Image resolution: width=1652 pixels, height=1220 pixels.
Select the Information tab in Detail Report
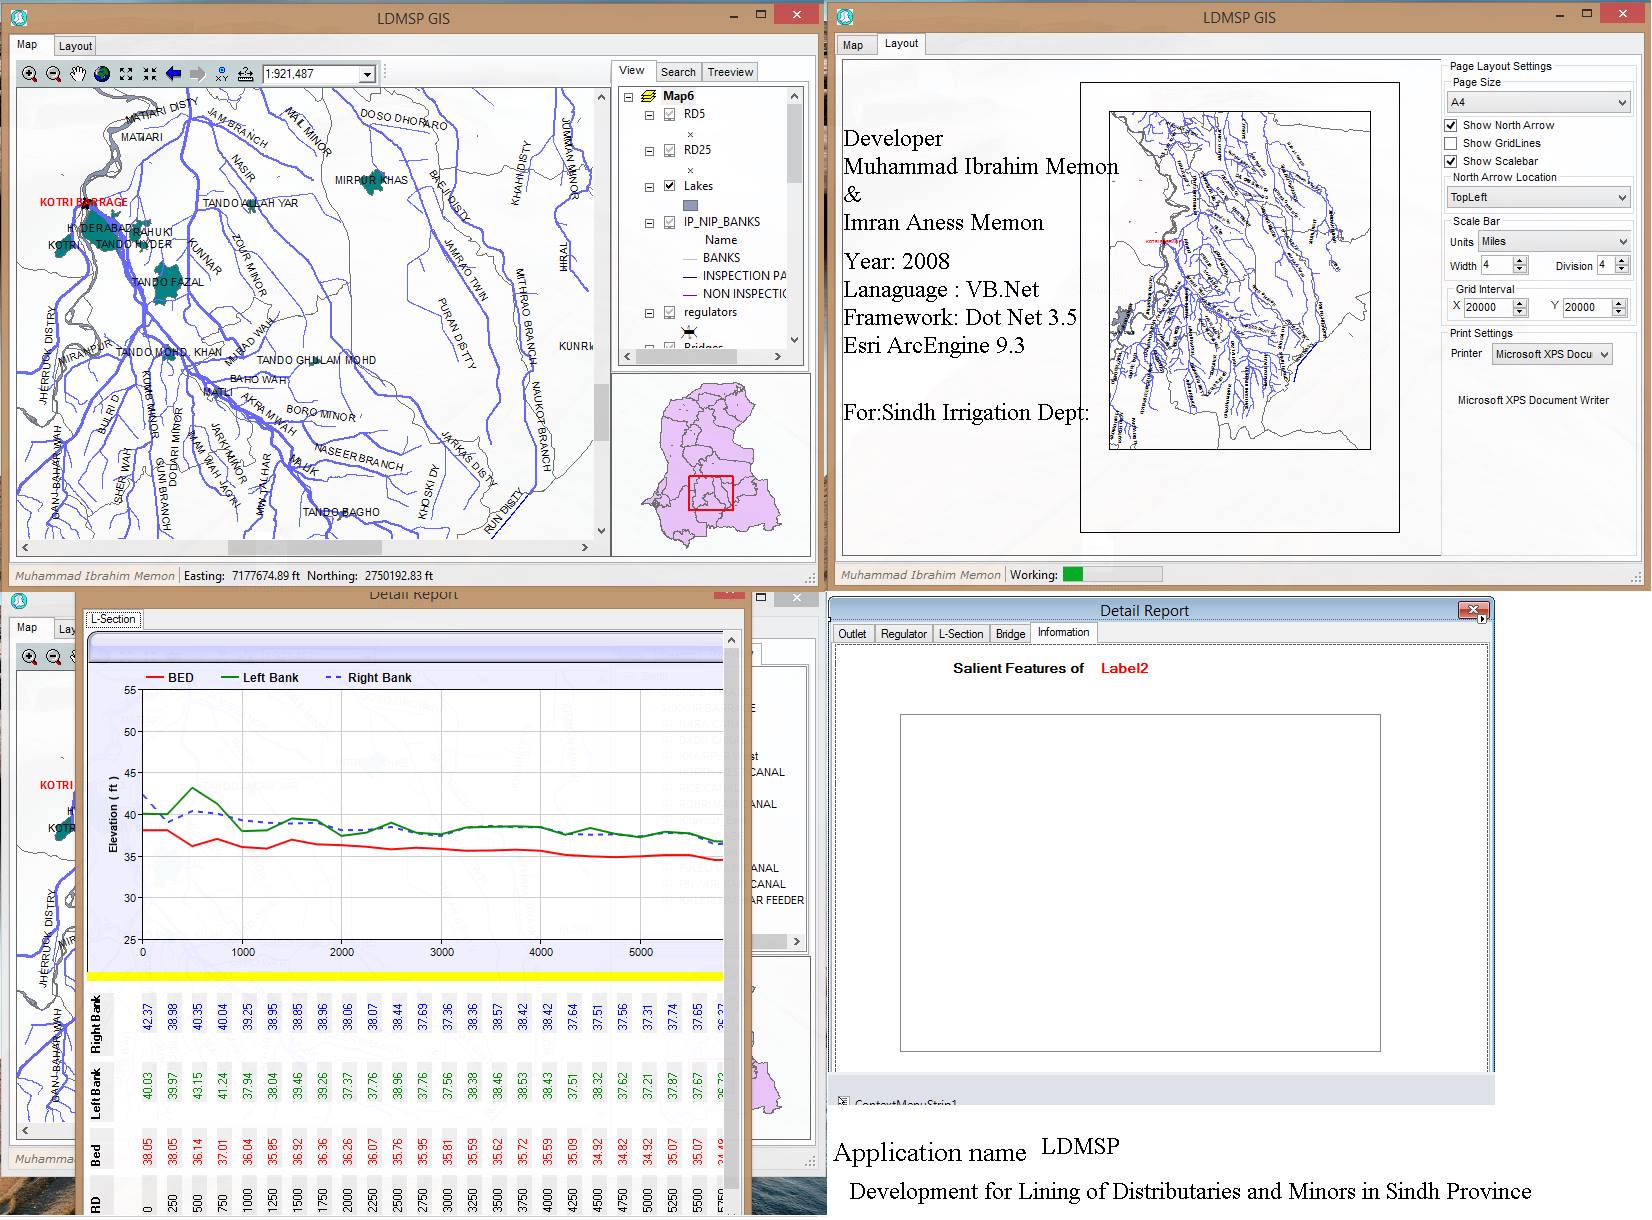tap(1063, 632)
